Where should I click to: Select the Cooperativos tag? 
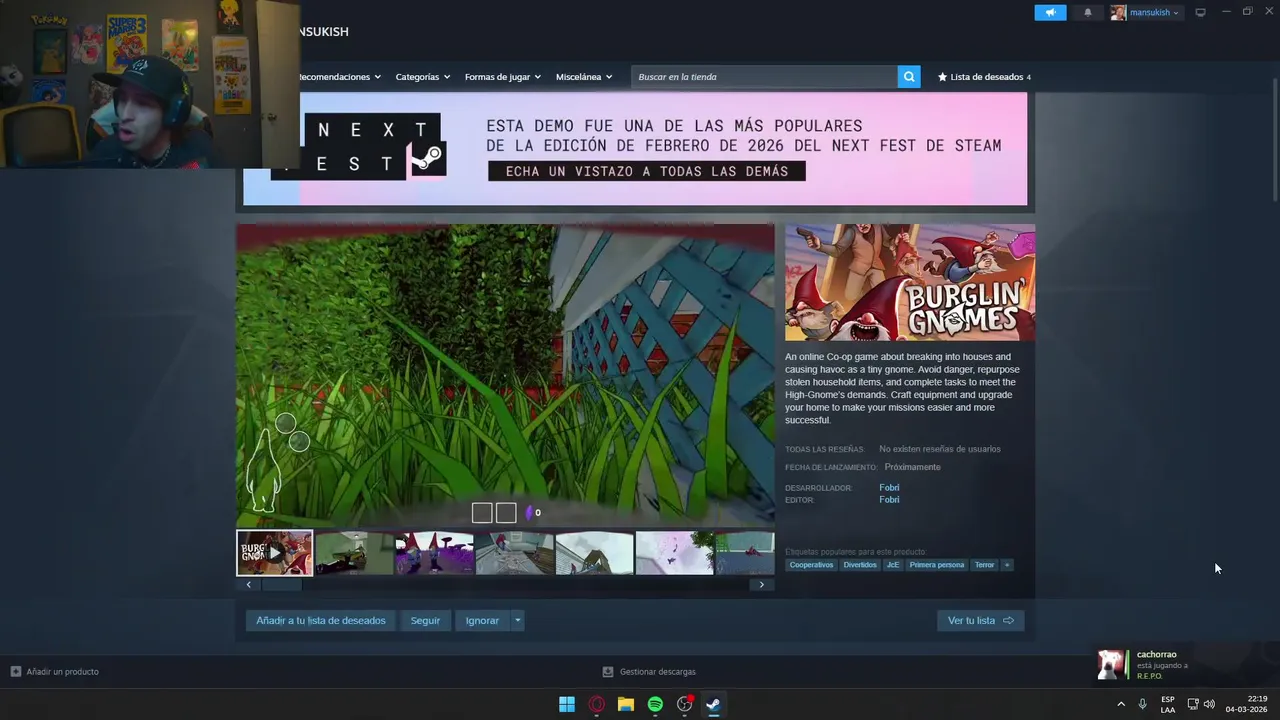(811, 565)
